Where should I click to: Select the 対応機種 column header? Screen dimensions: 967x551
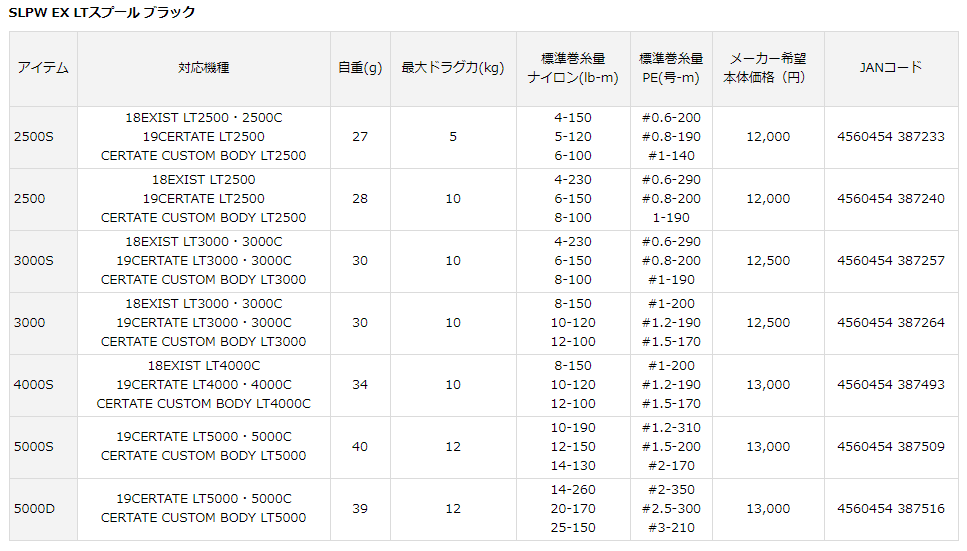coord(204,68)
